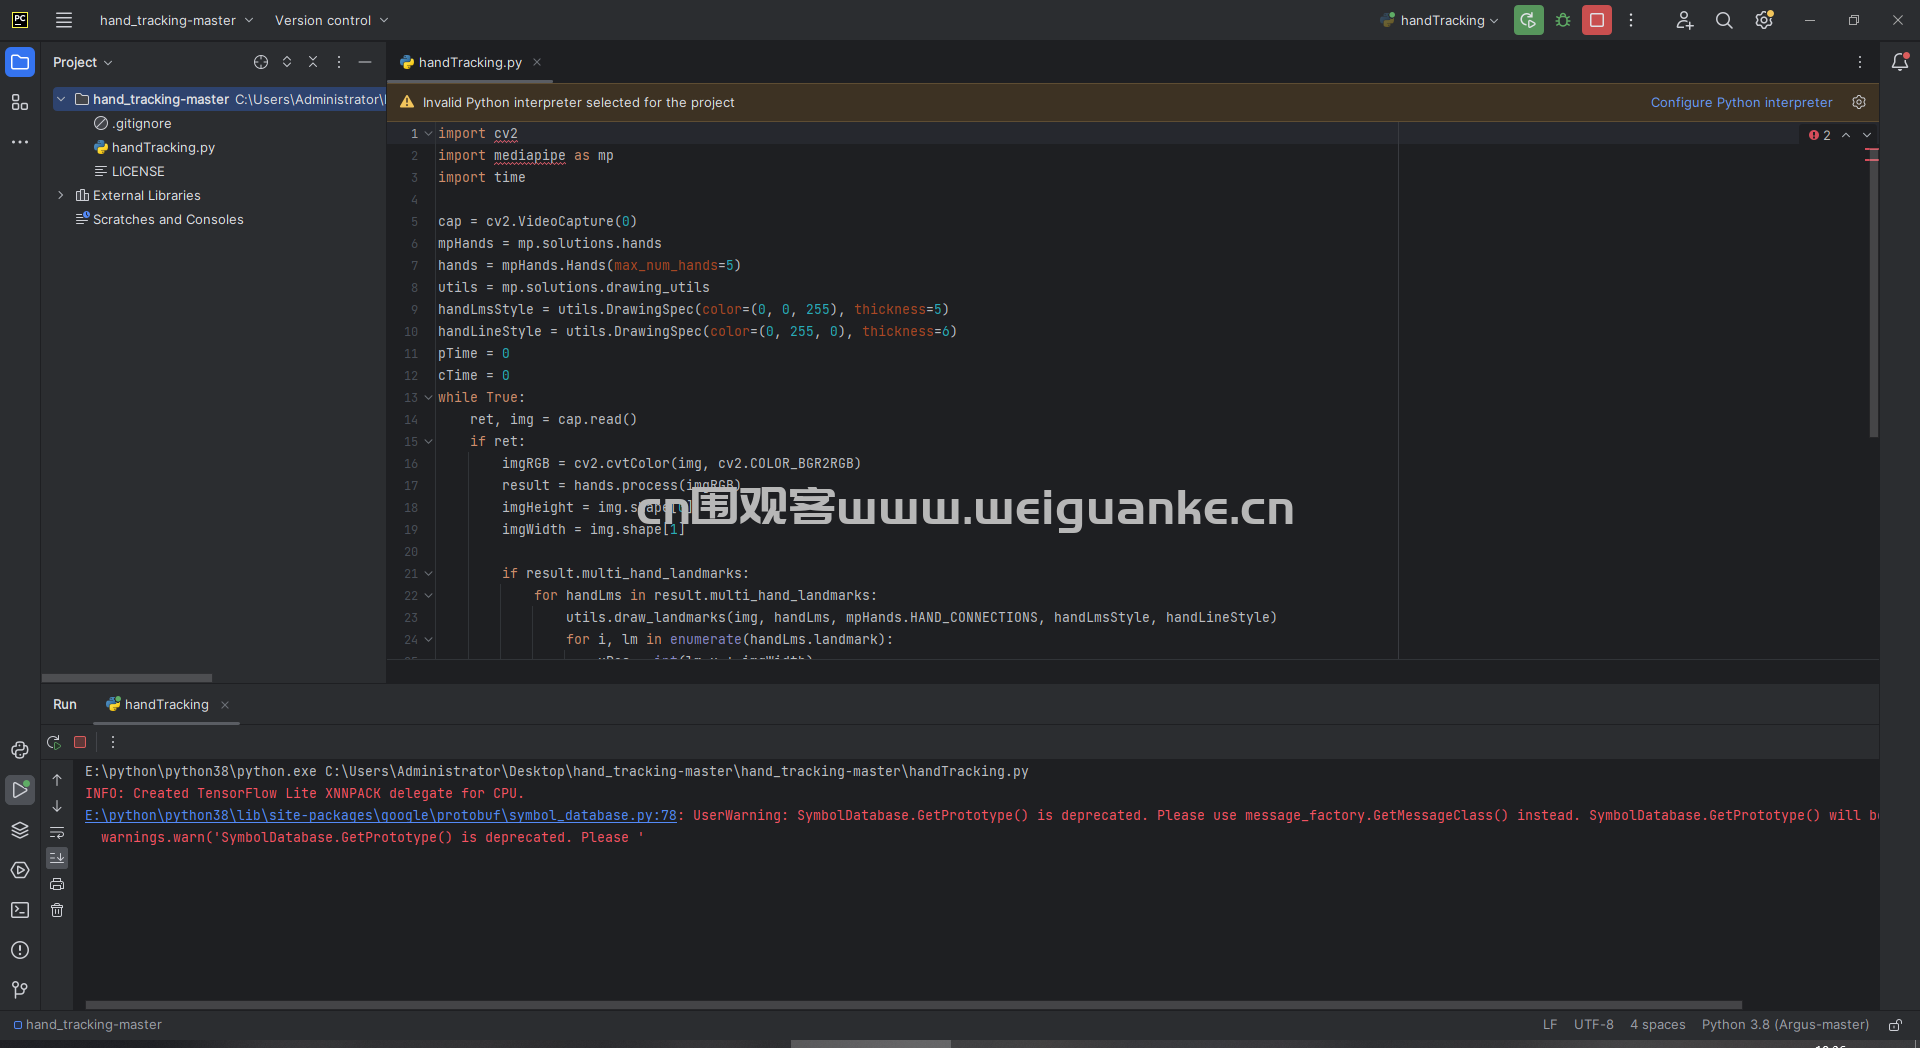This screenshot has width=1920, height=1048.
Task: Open the Services tool window
Action: tap(20, 870)
